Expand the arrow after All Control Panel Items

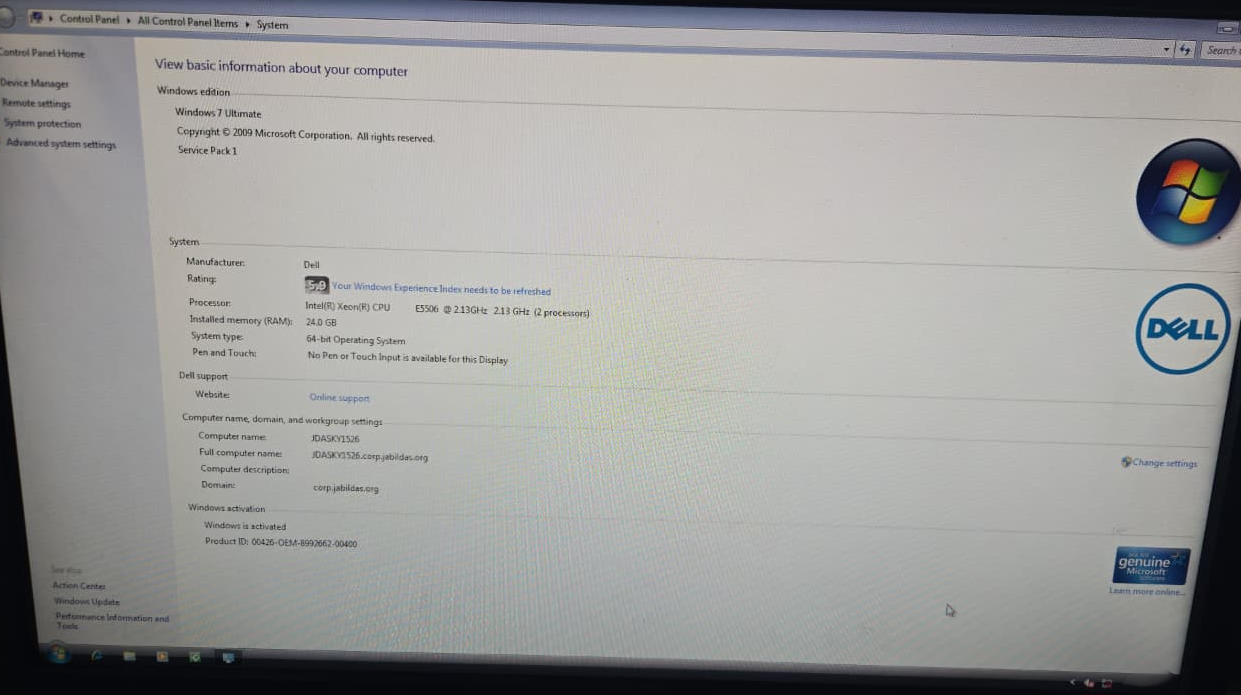point(247,24)
